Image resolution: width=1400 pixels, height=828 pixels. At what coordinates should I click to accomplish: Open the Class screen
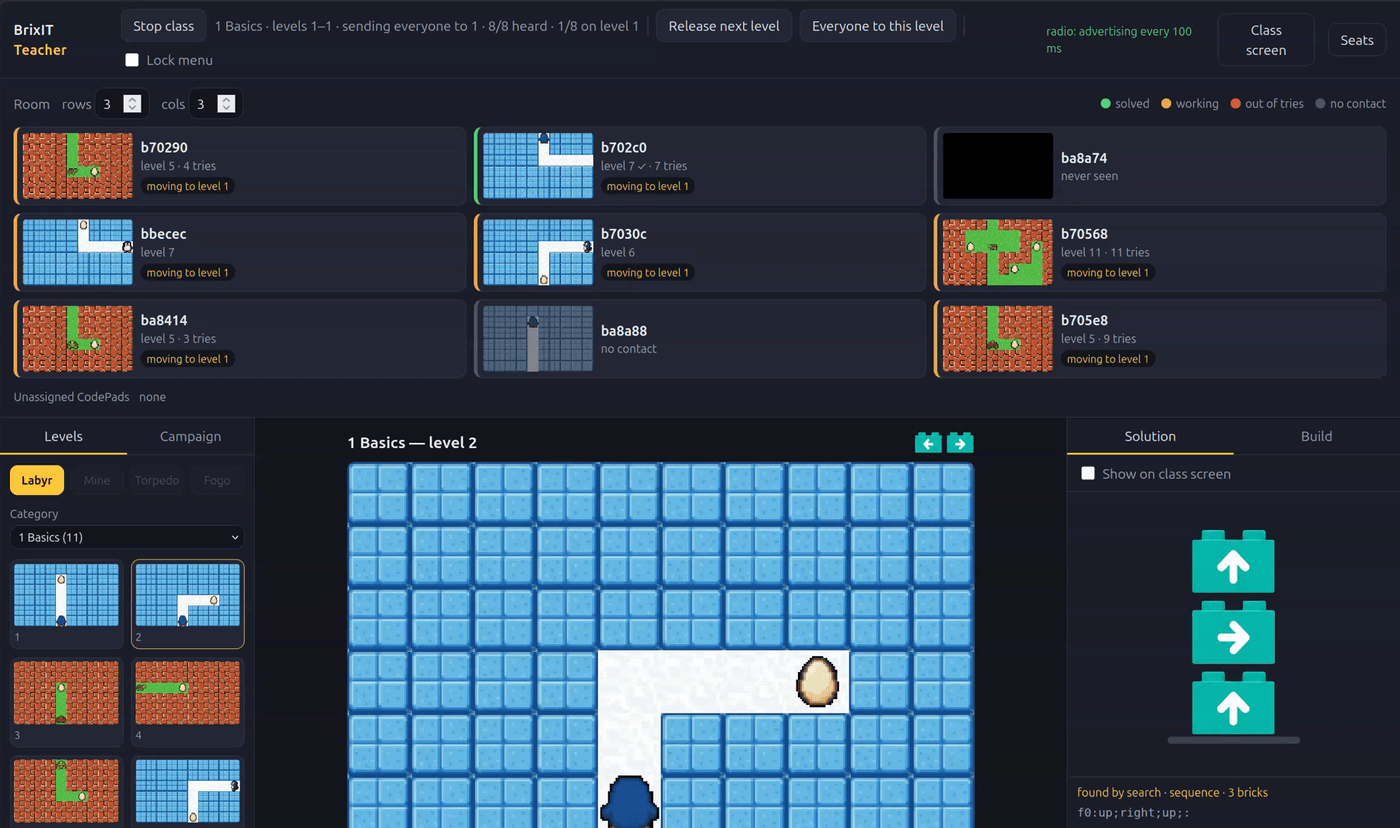pos(1266,40)
